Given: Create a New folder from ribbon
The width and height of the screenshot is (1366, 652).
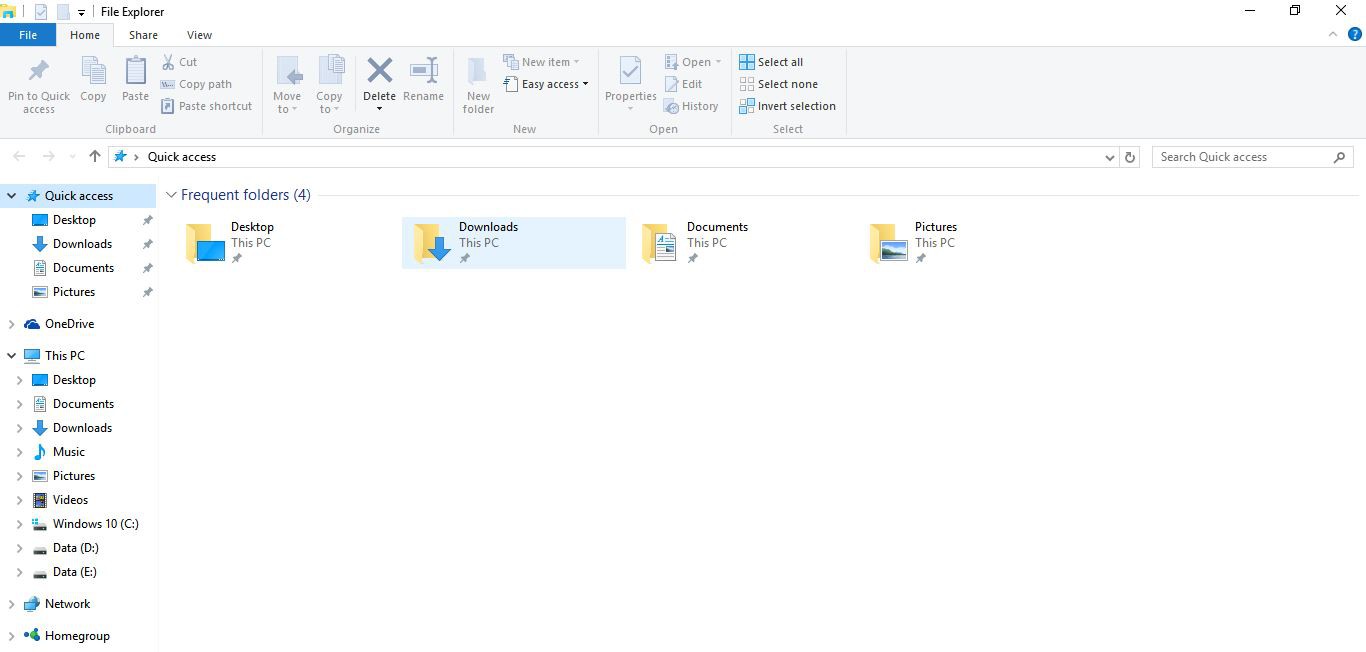Looking at the screenshot, I should pyautogui.click(x=478, y=85).
